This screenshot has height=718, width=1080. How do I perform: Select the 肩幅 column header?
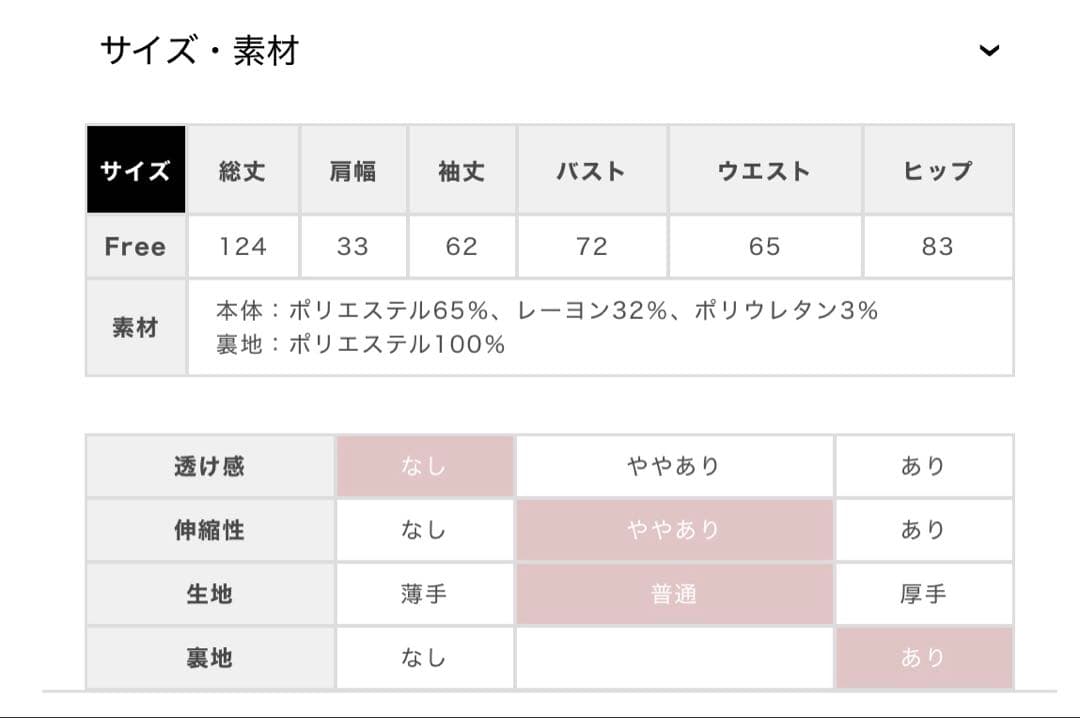pyautogui.click(x=352, y=169)
